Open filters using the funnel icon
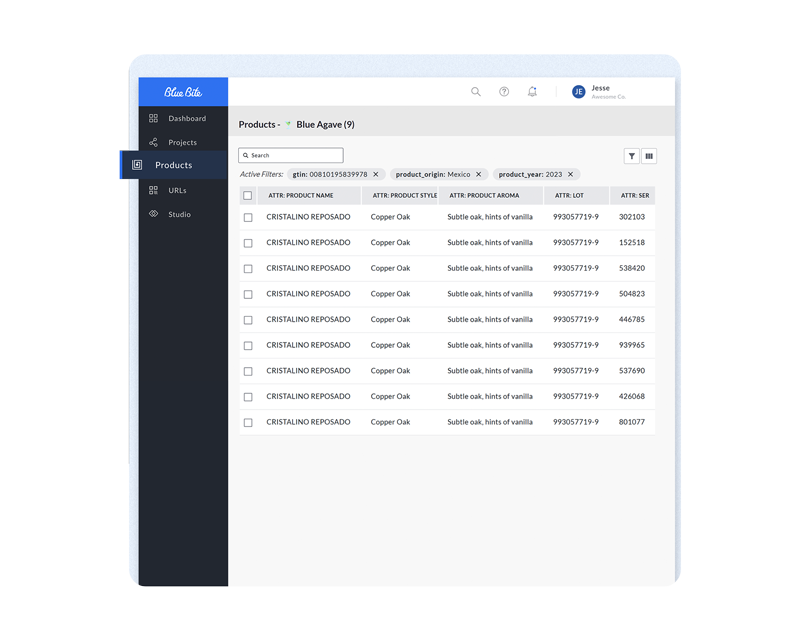800x640 pixels. click(x=632, y=156)
